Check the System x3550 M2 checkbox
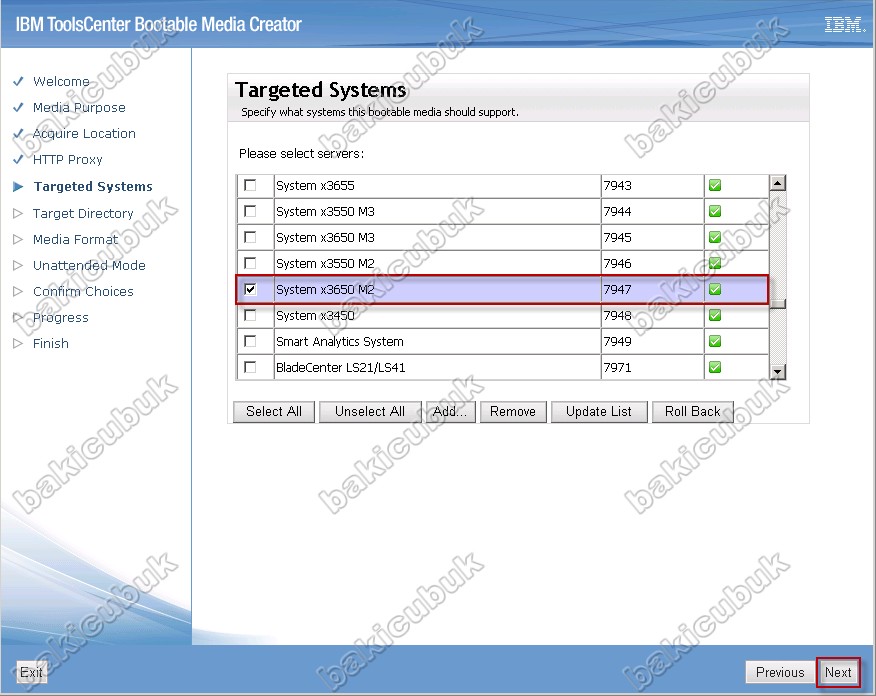 coord(250,263)
